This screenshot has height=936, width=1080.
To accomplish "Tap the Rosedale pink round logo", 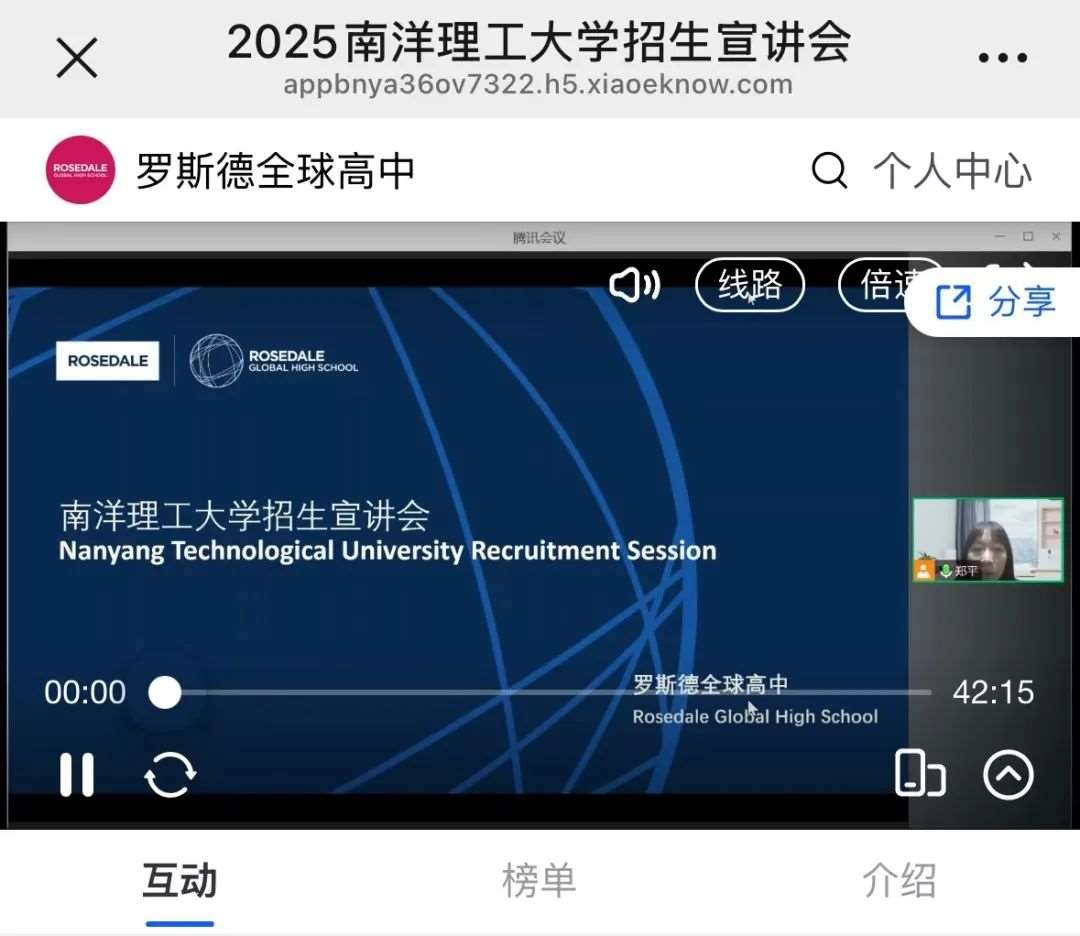I will click(x=81, y=169).
